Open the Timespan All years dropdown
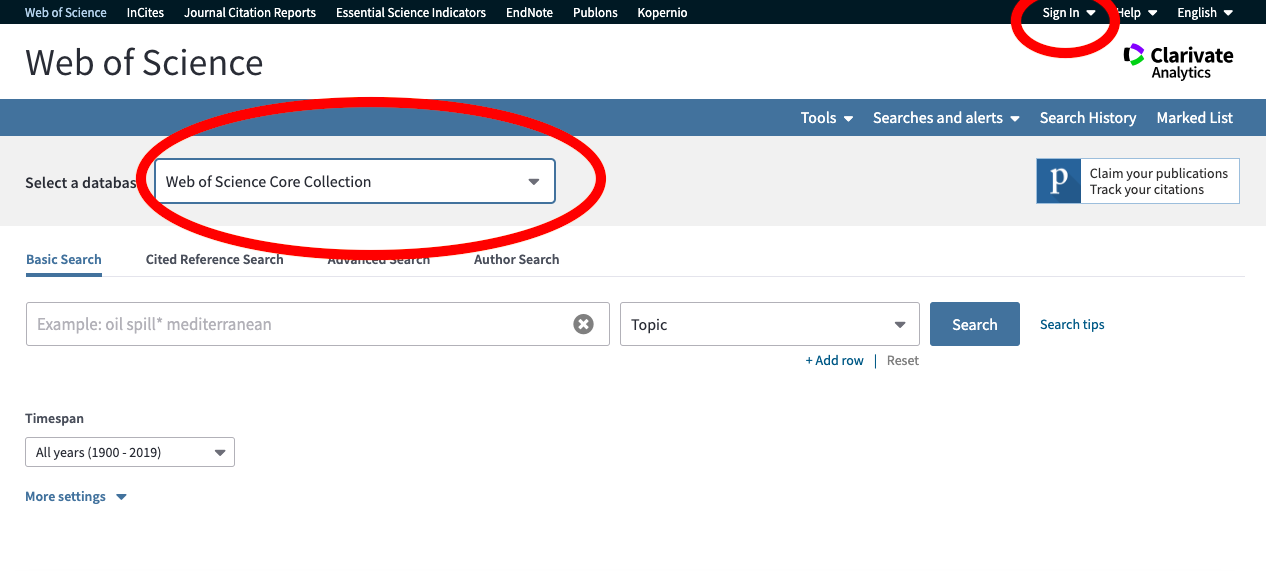This screenshot has height=571, width=1266. (x=130, y=453)
